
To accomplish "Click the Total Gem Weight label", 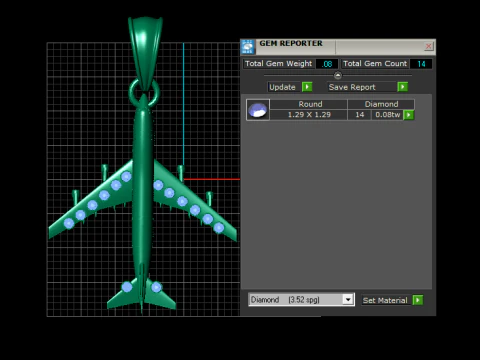I will click(278, 64).
